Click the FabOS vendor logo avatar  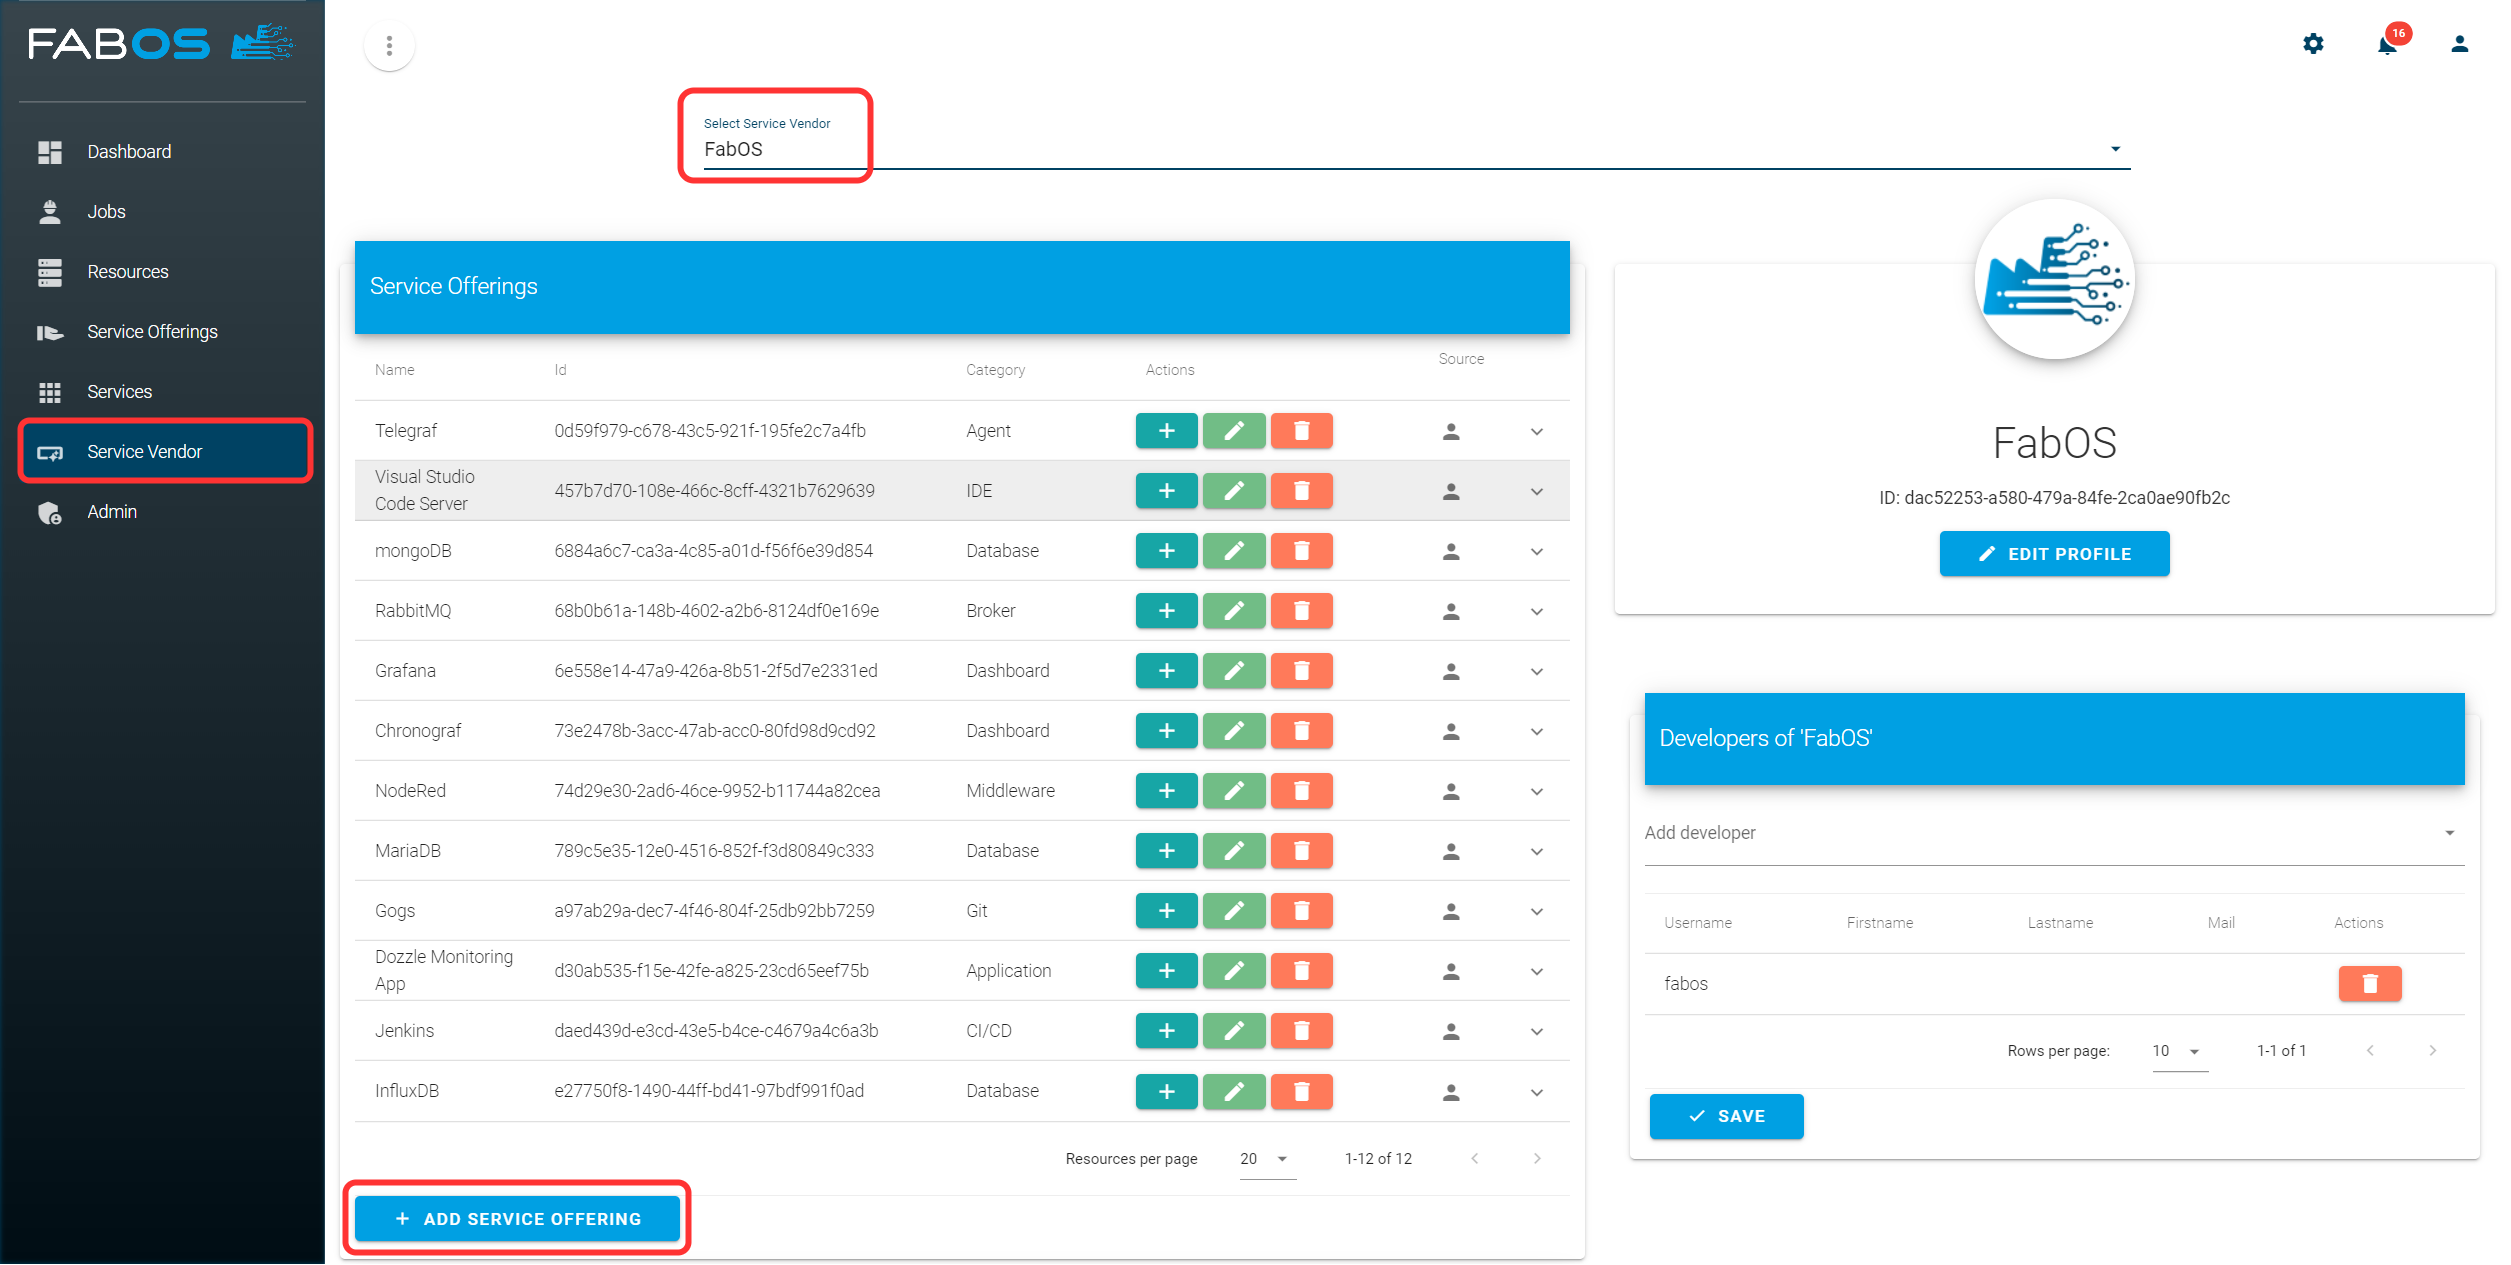click(x=2054, y=279)
